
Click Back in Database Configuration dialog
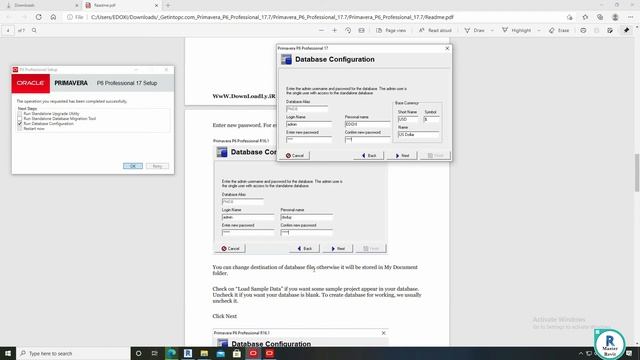369,156
